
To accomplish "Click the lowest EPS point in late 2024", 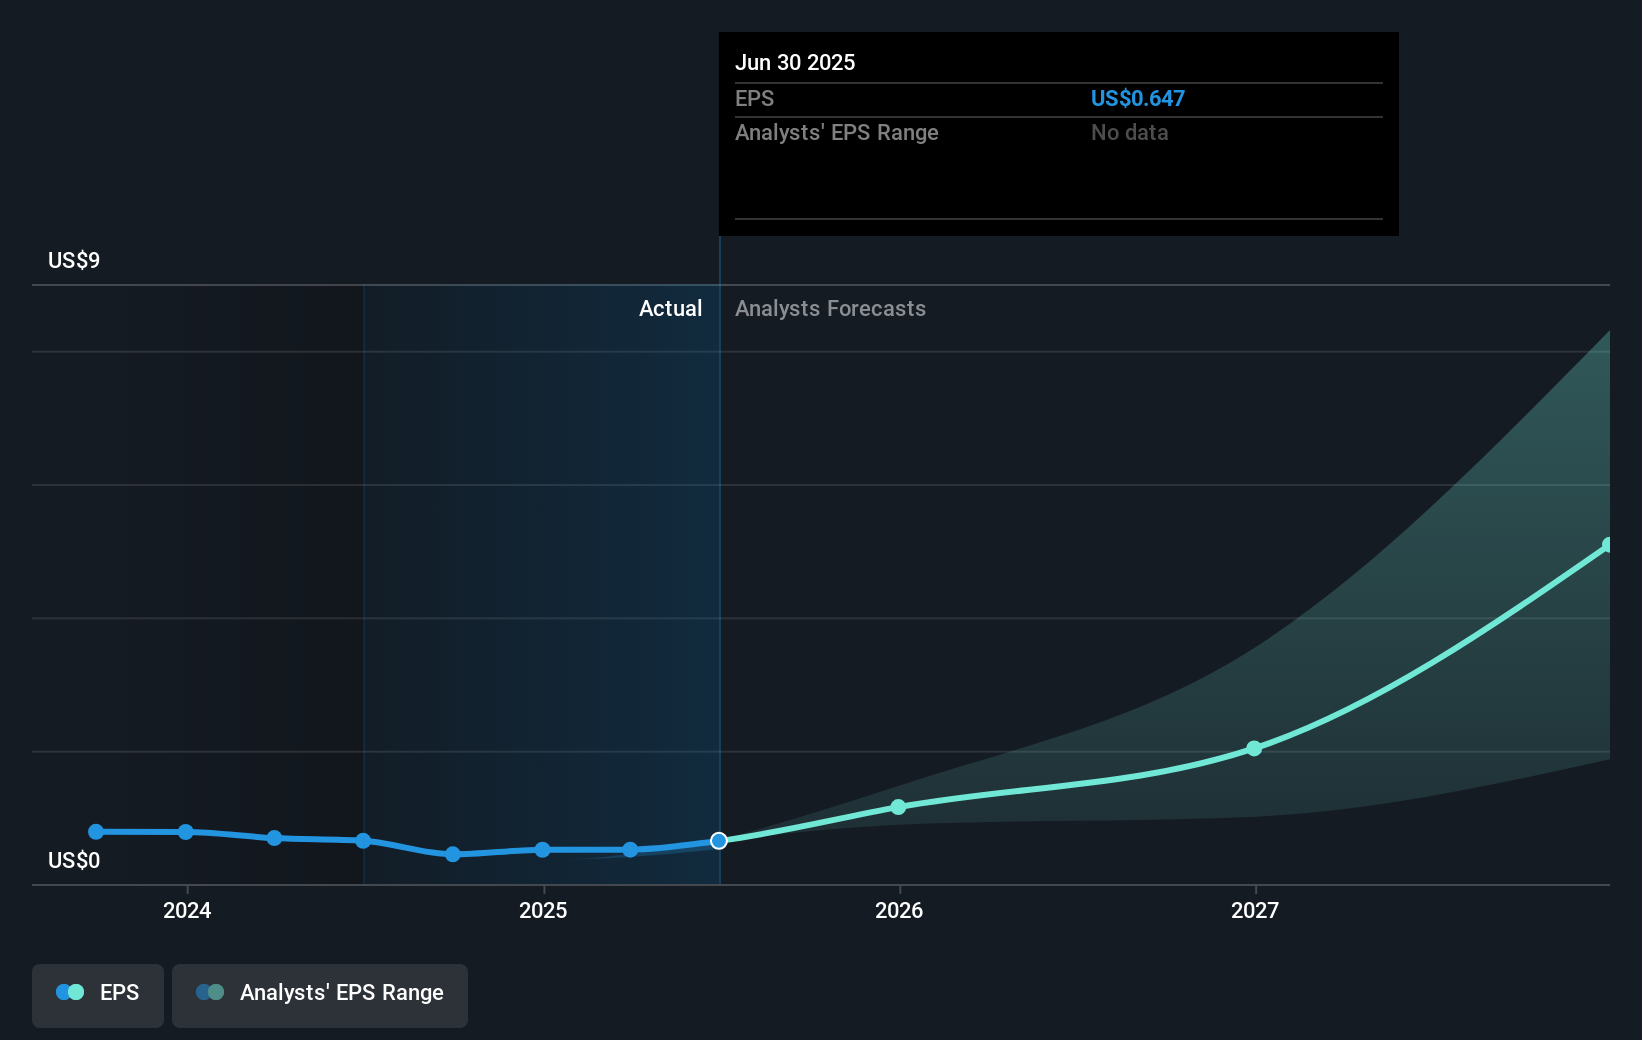I will click(x=453, y=854).
